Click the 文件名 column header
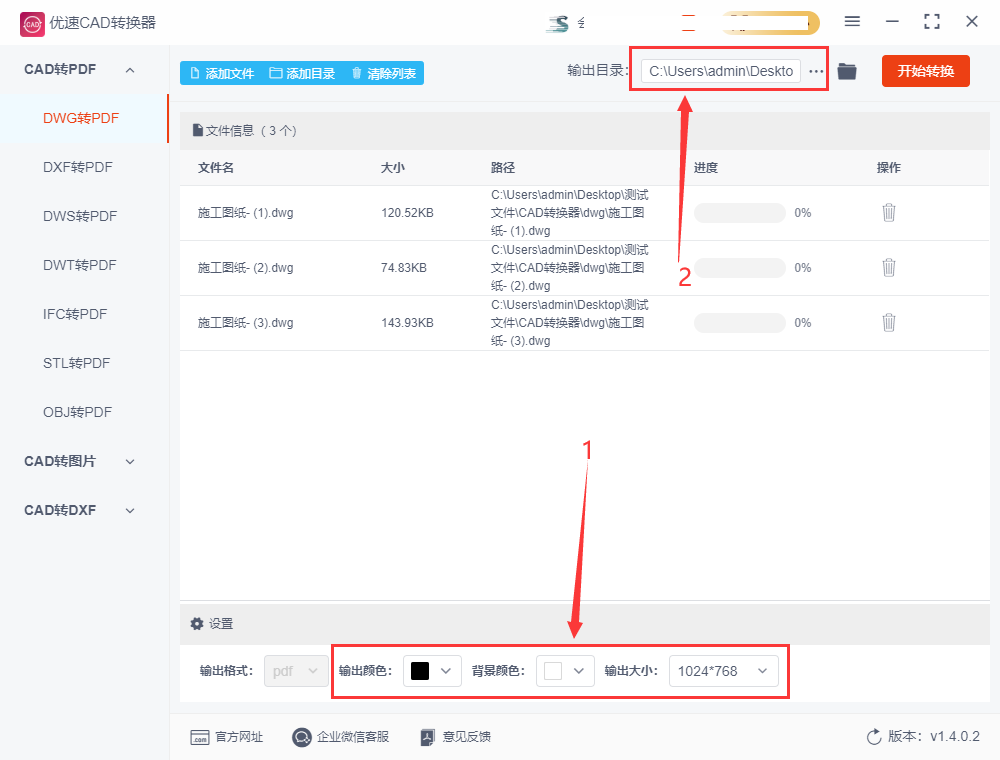The image size is (1000, 760). tap(216, 168)
